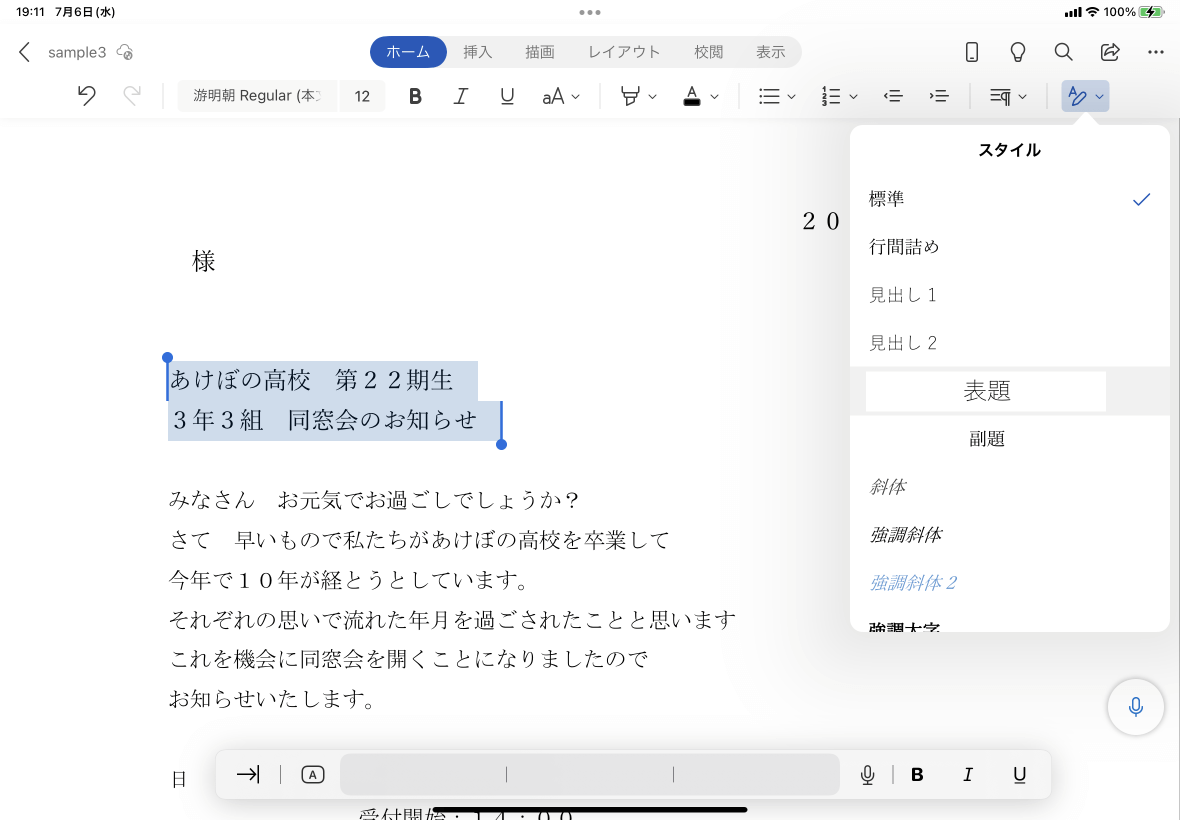The width and height of the screenshot is (1180, 820).
Task: Toggle bold in the ribbon toolbar
Action: [x=415, y=96]
